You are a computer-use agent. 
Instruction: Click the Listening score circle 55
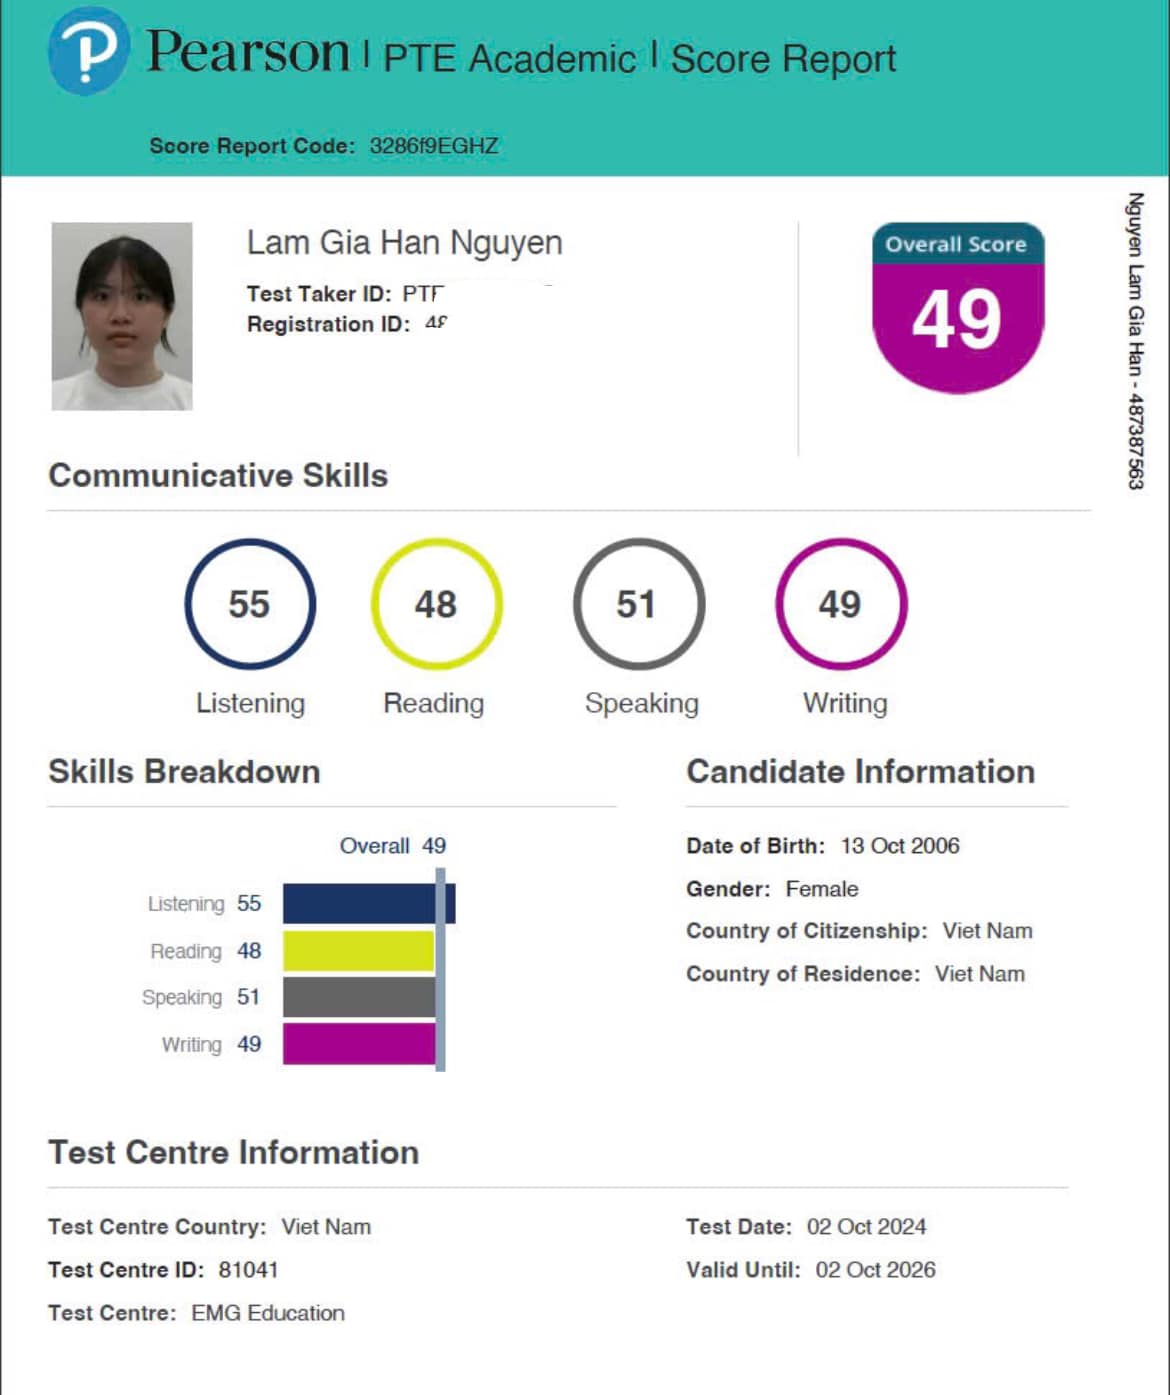[250, 604]
